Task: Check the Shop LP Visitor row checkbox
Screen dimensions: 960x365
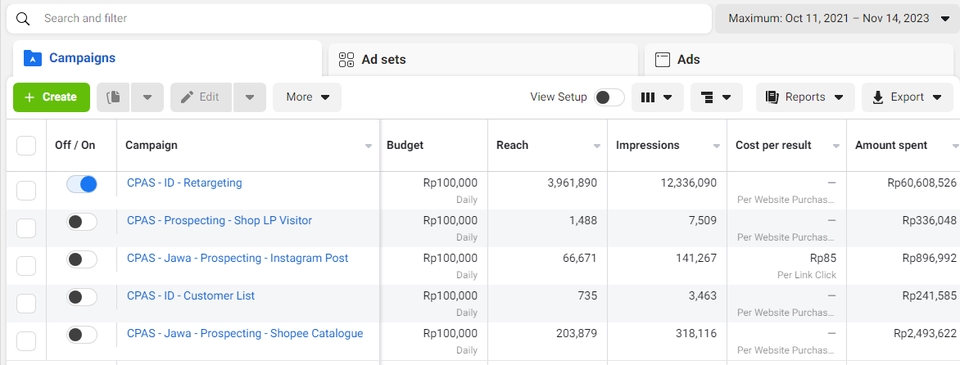Action: click(26, 228)
